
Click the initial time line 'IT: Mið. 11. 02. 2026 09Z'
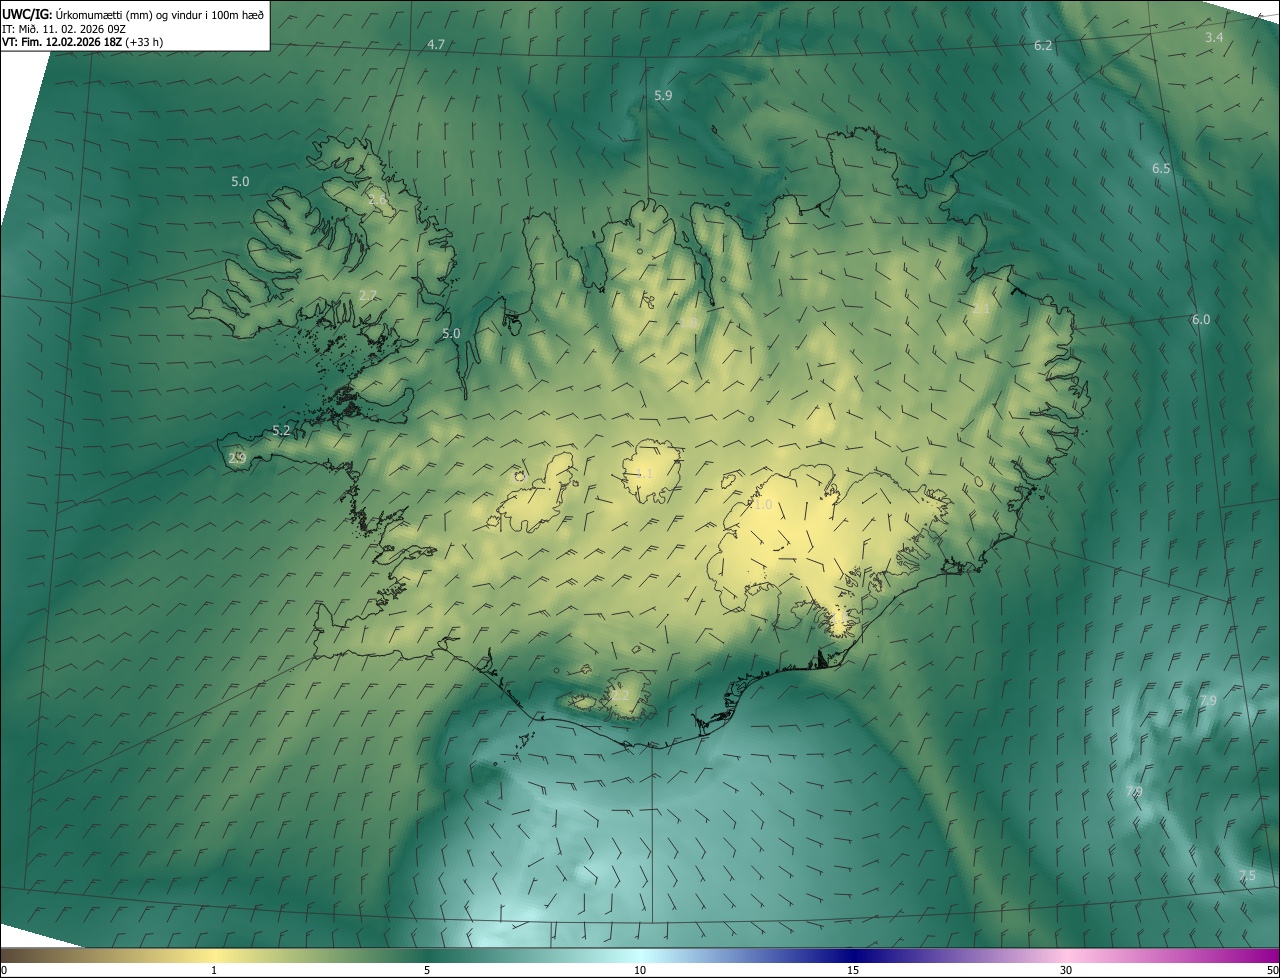pyautogui.click(x=63, y=29)
